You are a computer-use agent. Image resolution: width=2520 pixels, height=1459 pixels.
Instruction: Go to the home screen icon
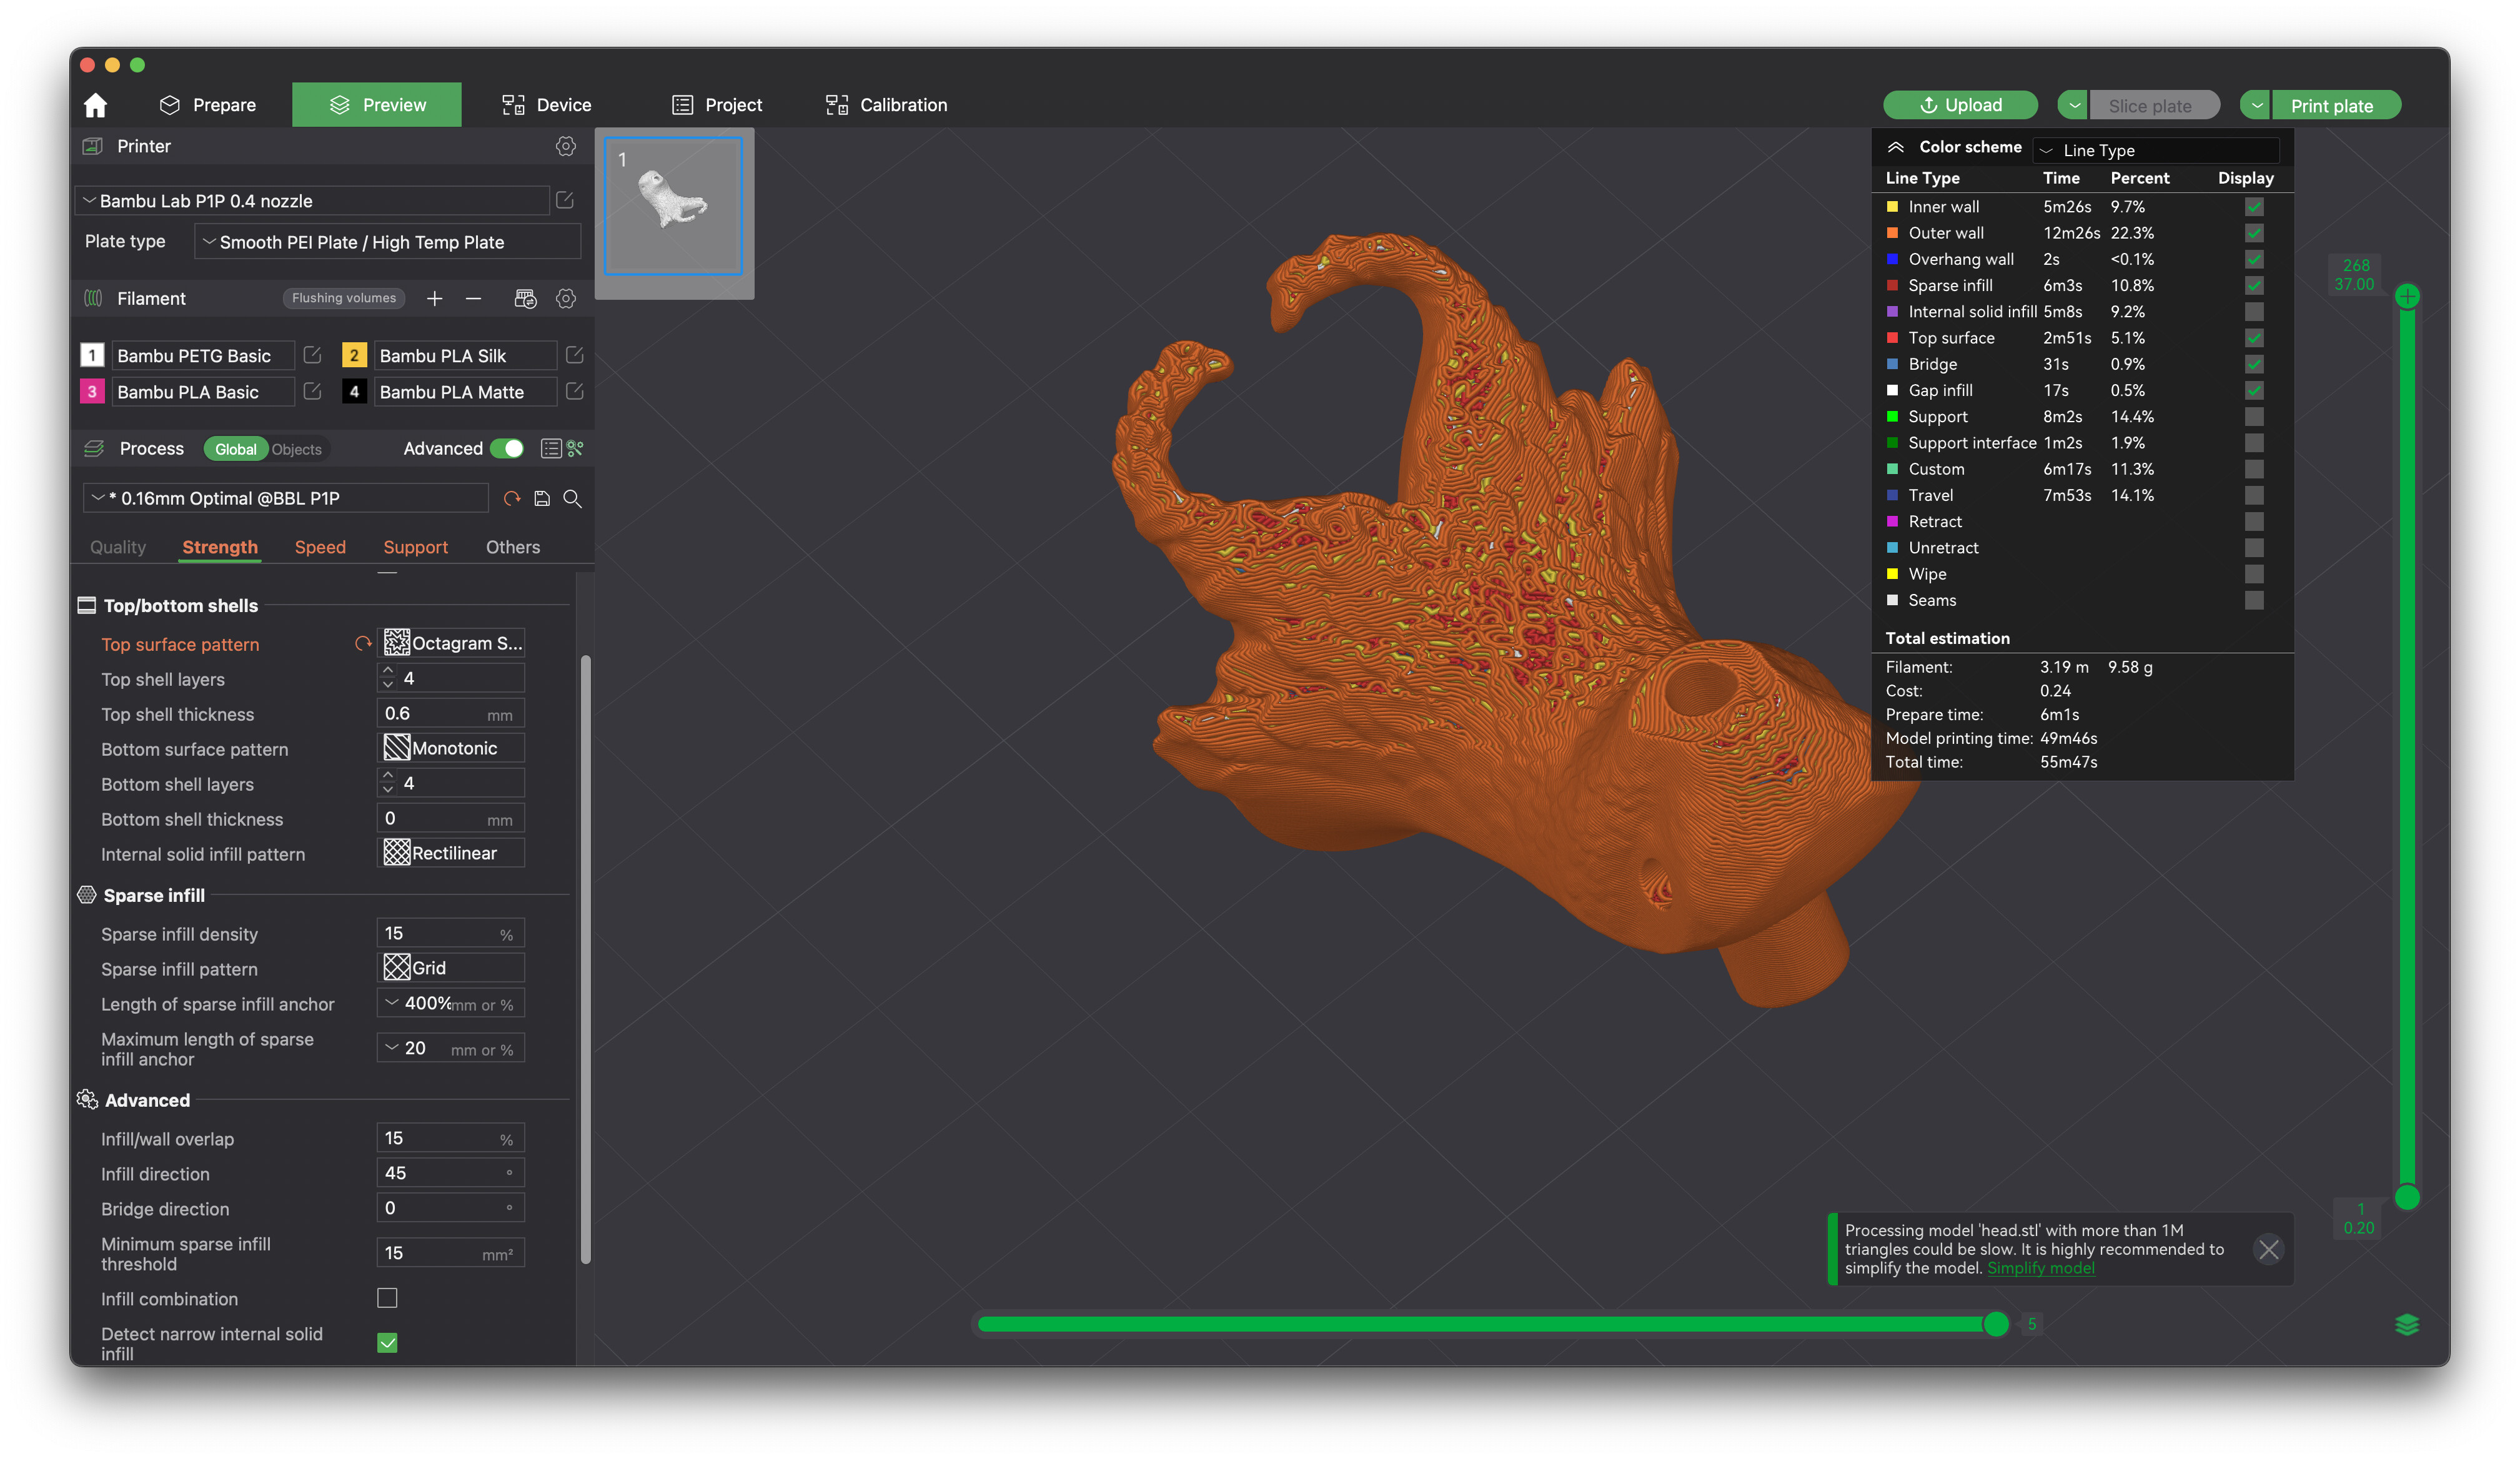point(95,105)
